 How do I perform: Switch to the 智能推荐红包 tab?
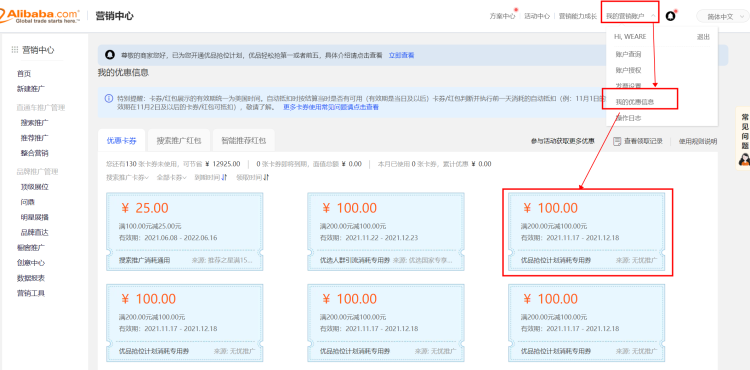pyautogui.click(x=243, y=141)
